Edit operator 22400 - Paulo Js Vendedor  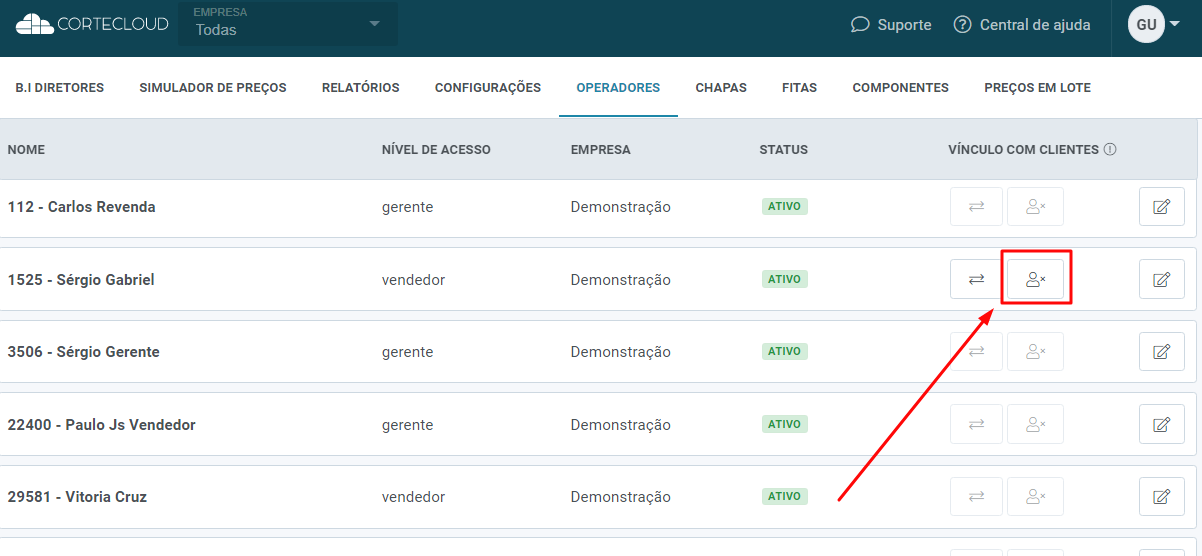(x=1162, y=424)
